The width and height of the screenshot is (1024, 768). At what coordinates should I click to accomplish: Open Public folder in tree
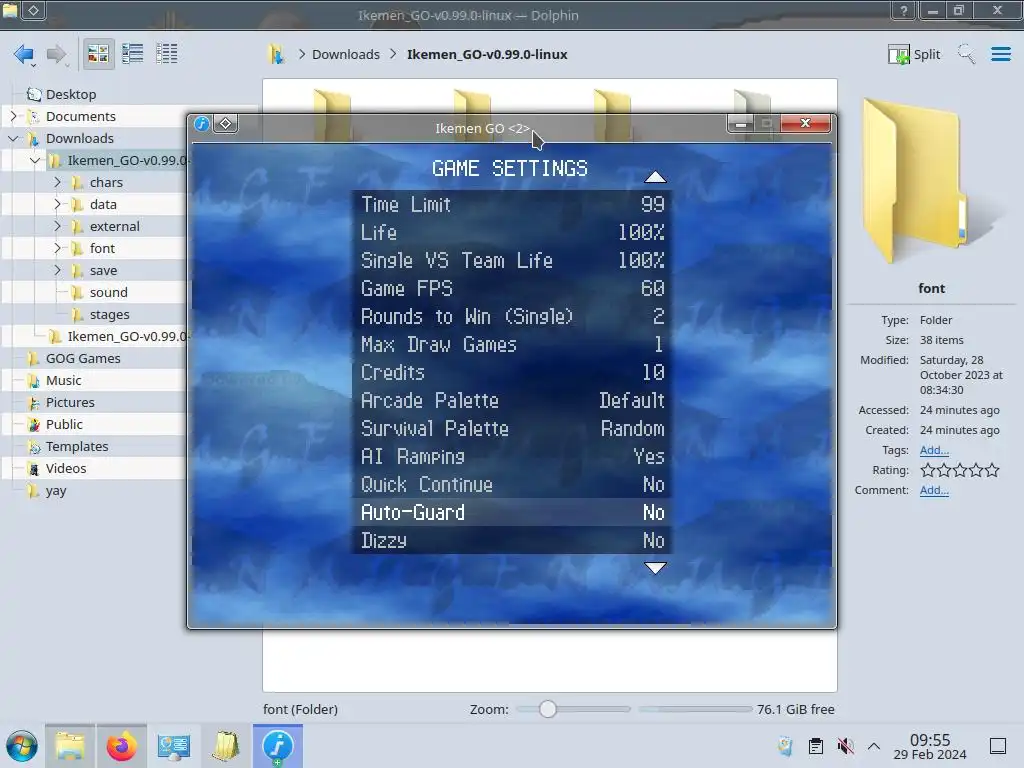tap(64, 424)
